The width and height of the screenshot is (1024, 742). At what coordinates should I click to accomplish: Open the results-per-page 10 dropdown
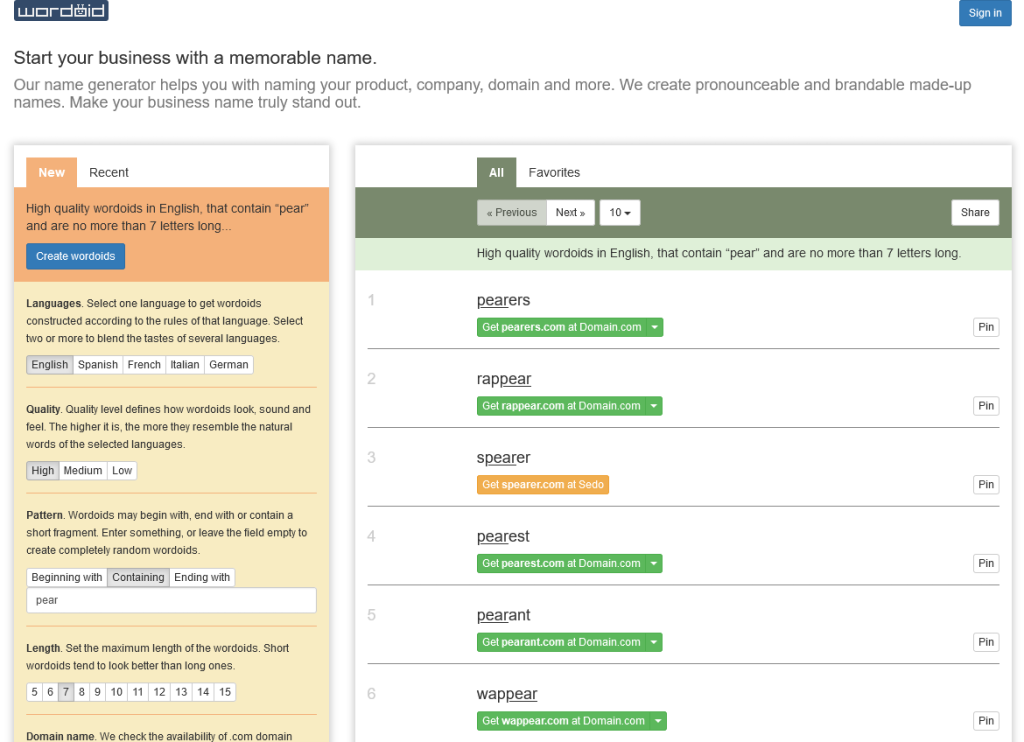tap(620, 213)
